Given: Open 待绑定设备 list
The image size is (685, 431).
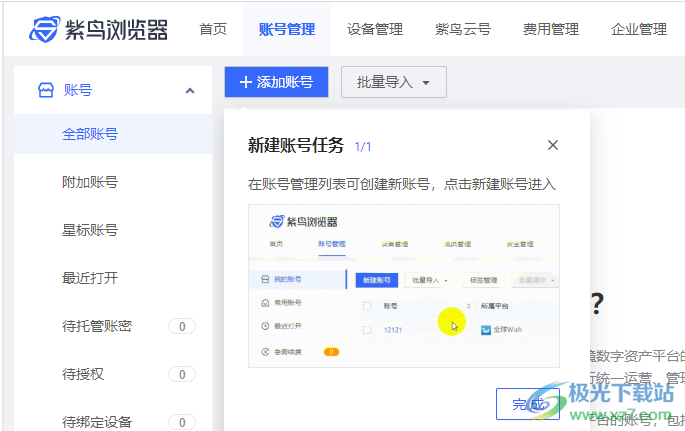Looking at the screenshot, I should tap(97, 422).
